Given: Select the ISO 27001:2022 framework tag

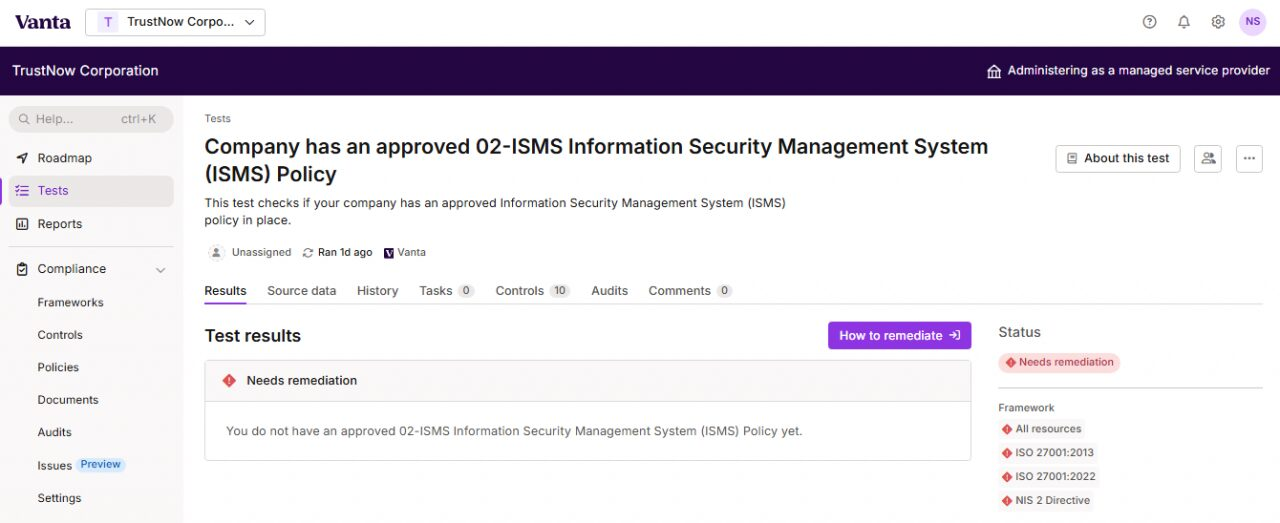Looking at the screenshot, I should 1048,477.
